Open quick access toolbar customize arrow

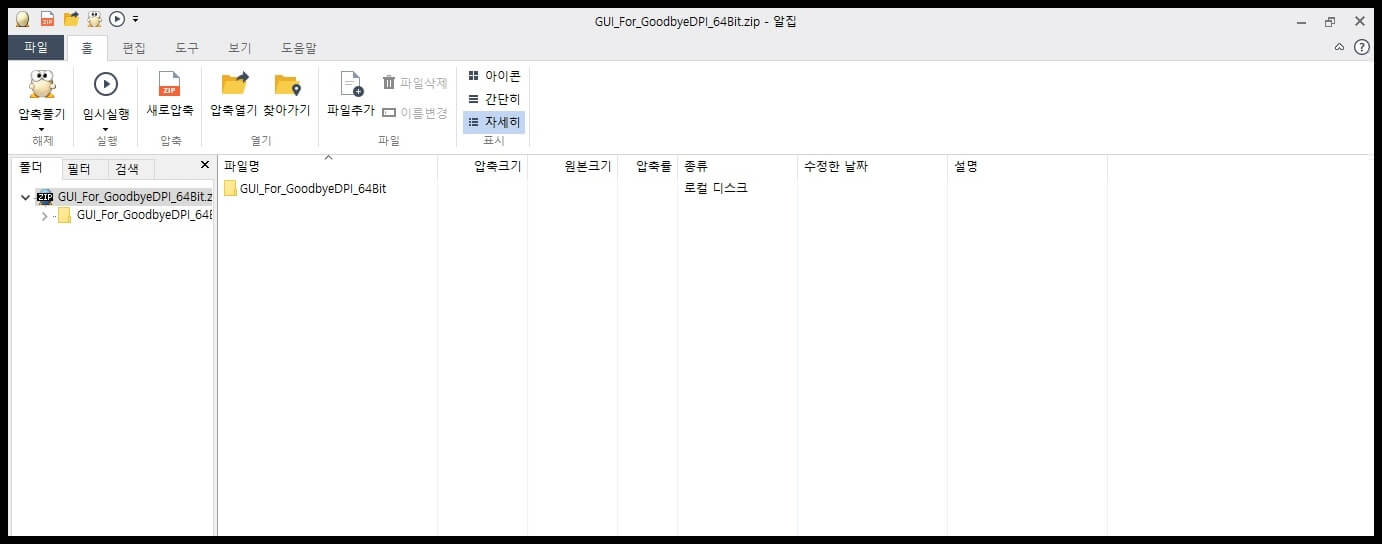(135, 19)
